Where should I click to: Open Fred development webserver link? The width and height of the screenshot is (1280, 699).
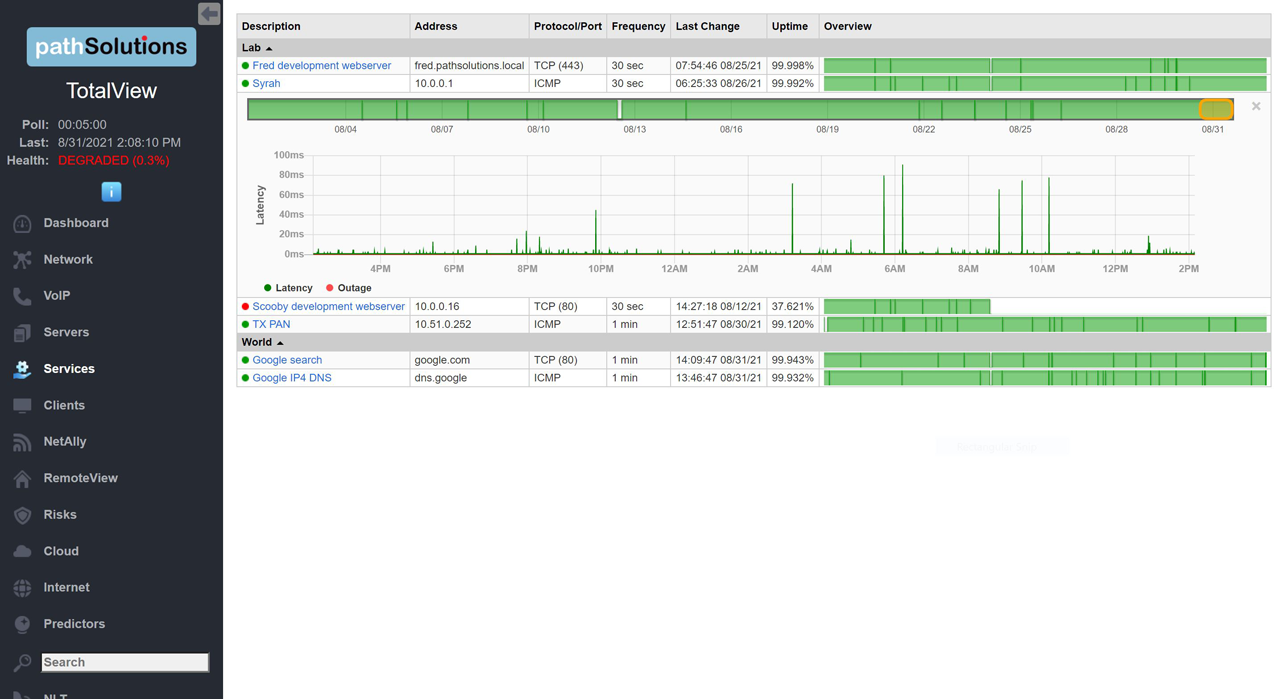click(x=321, y=66)
